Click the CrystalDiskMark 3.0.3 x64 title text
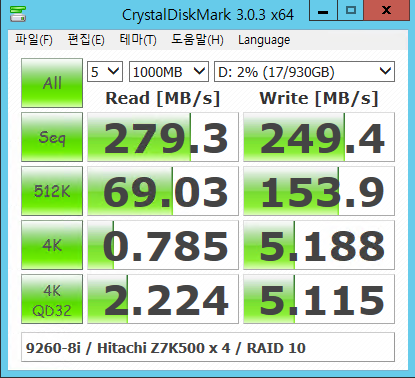This screenshot has height=378, width=415. point(208,15)
